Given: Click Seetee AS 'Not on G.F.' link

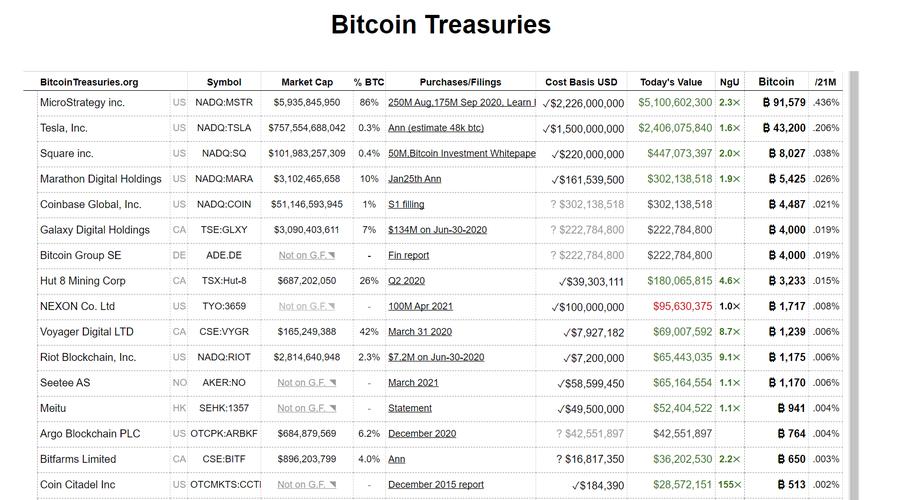Looking at the screenshot, I should point(306,382).
